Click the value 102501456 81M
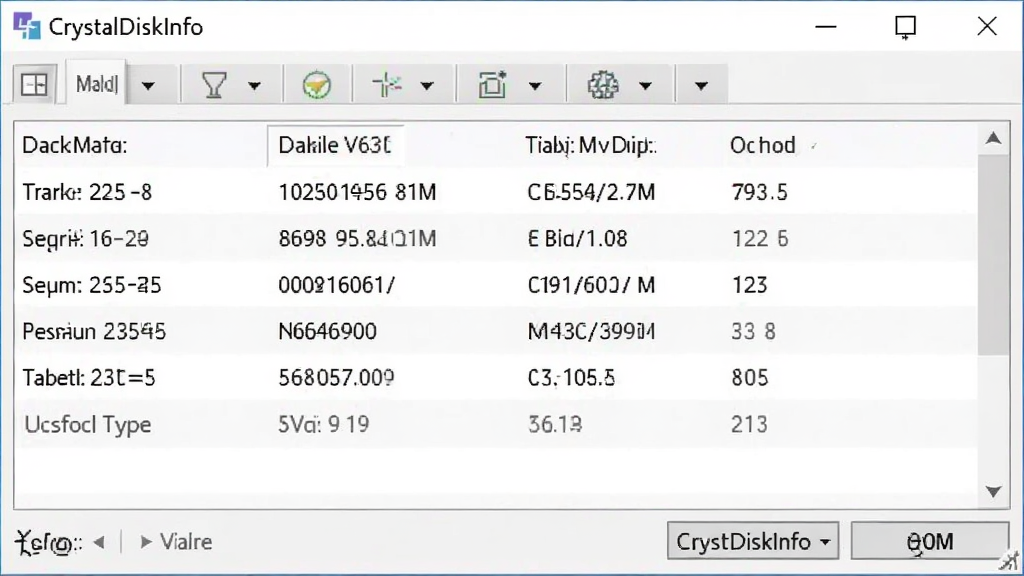The image size is (1024, 576). coord(357,192)
